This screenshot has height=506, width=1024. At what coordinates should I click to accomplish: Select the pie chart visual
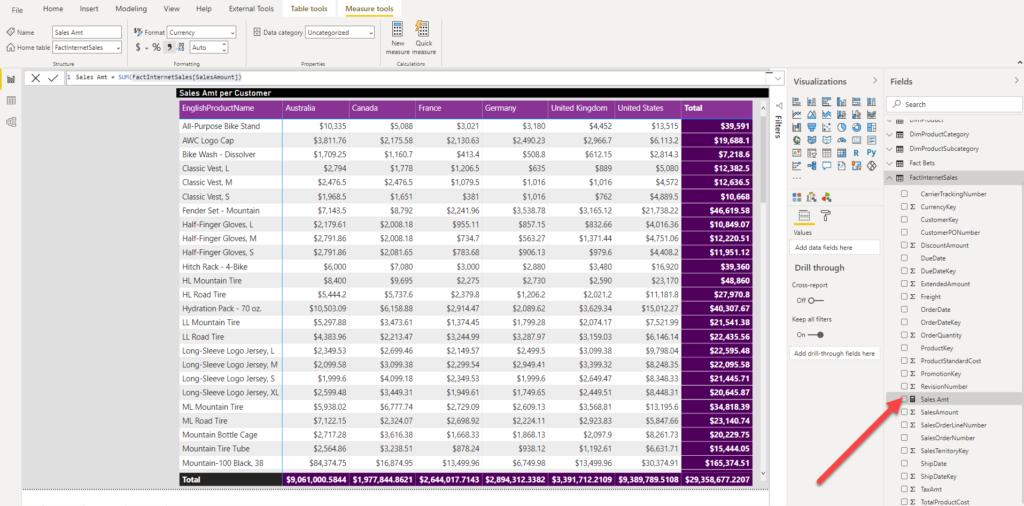coord(841,127)
